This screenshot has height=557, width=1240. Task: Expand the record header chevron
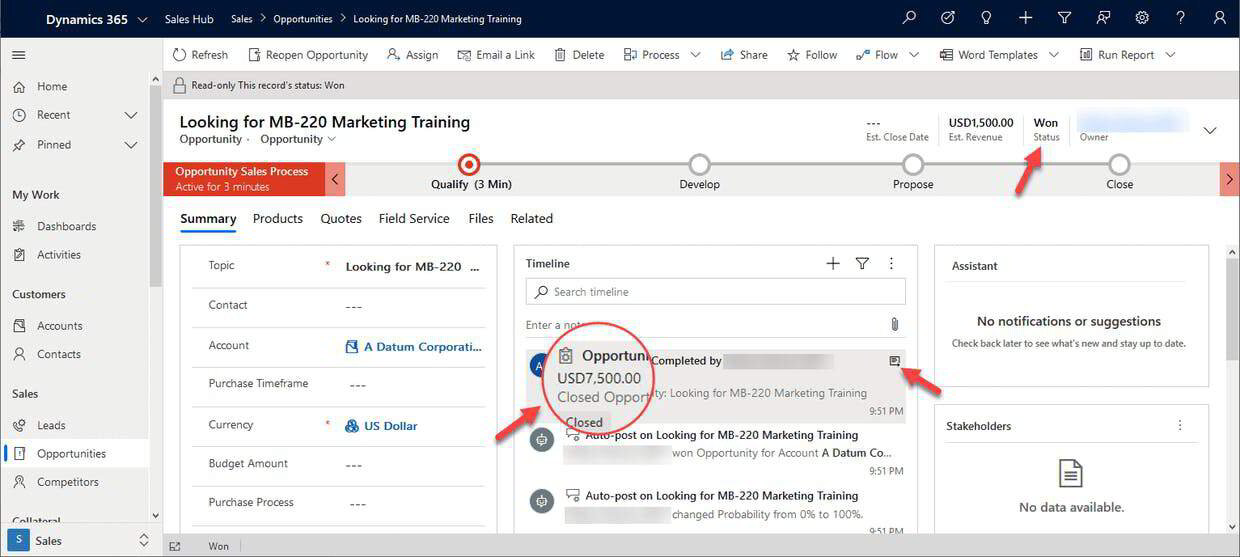pyautogui.click(x=1210, y=130)
